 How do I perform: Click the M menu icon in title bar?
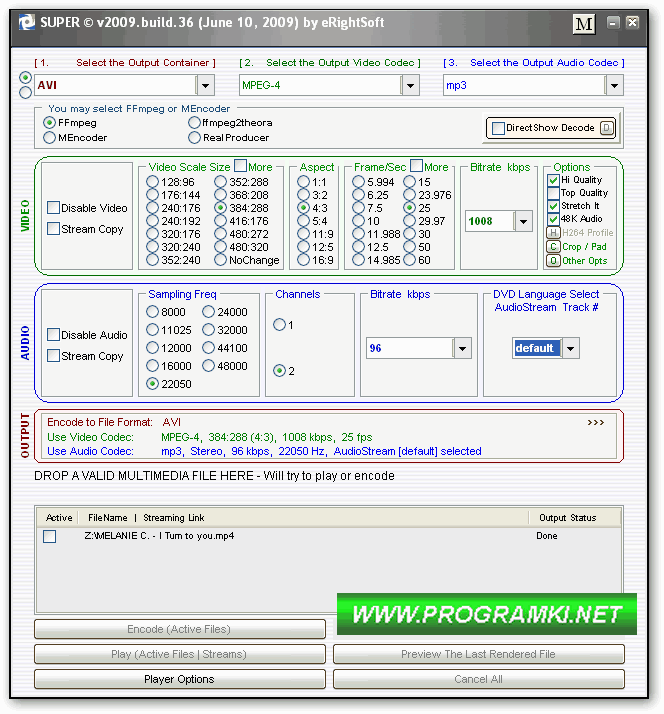coord(583,23)
